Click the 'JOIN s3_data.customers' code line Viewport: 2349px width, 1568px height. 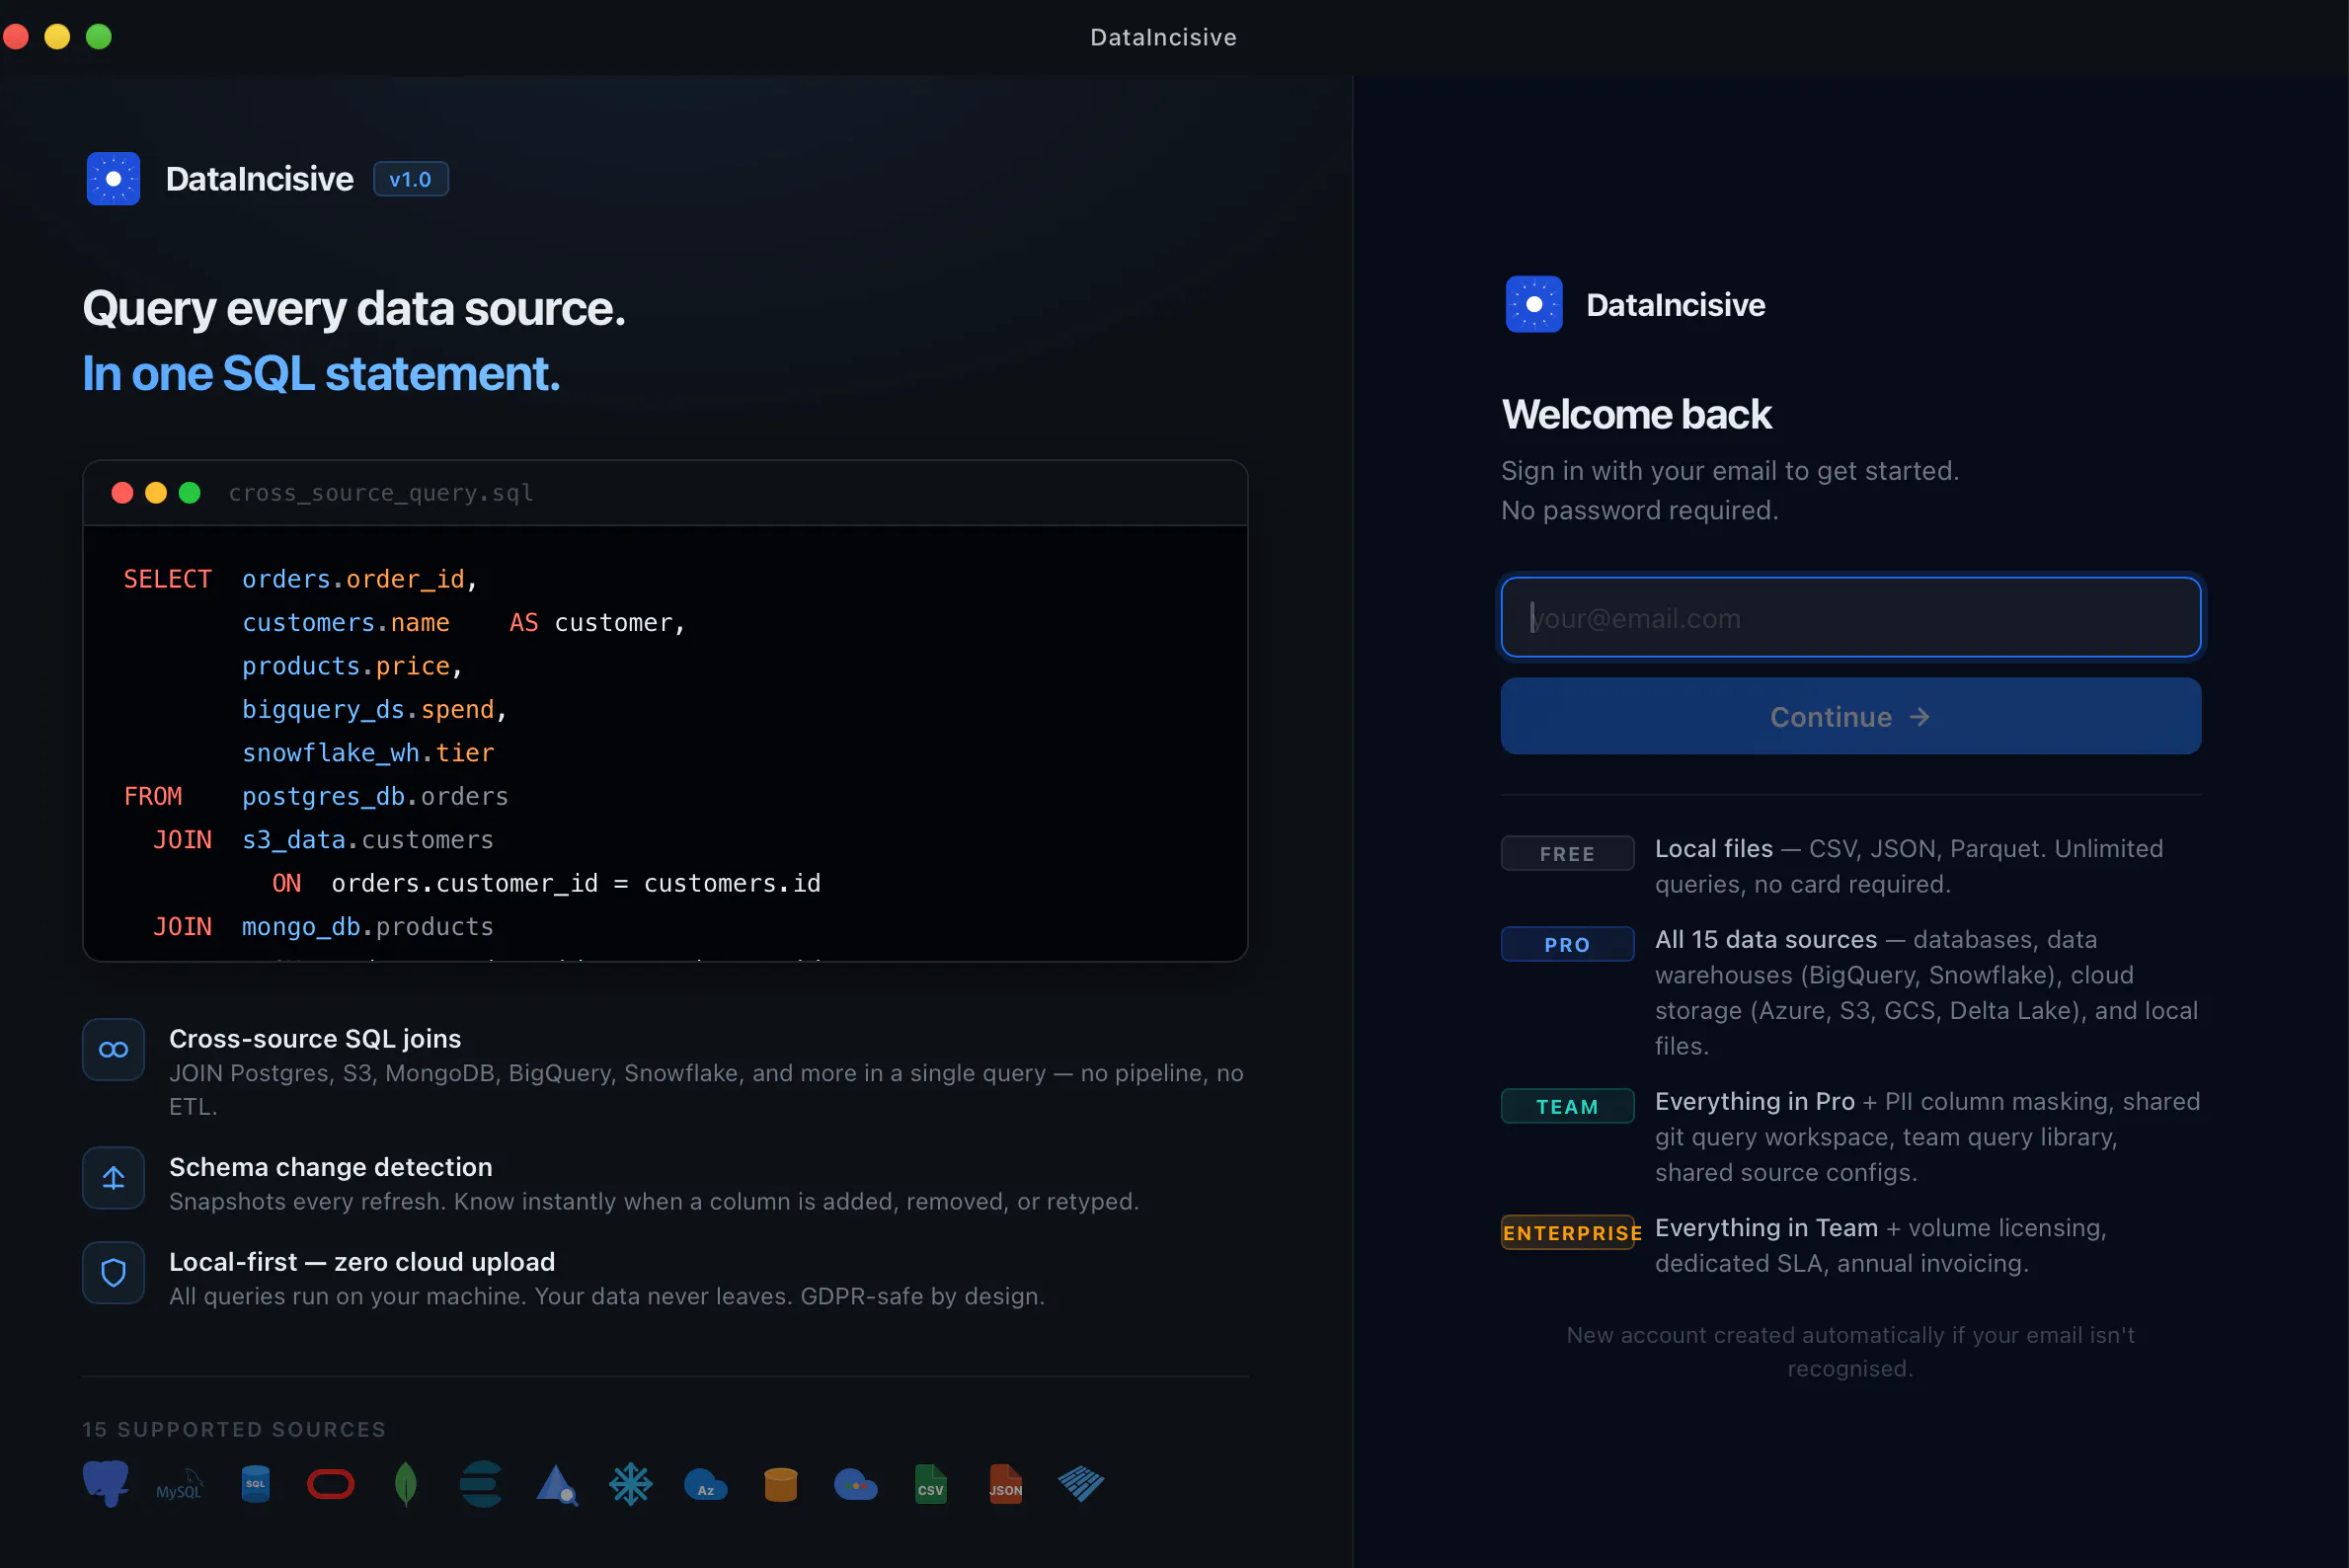click(x=323, y=840)
